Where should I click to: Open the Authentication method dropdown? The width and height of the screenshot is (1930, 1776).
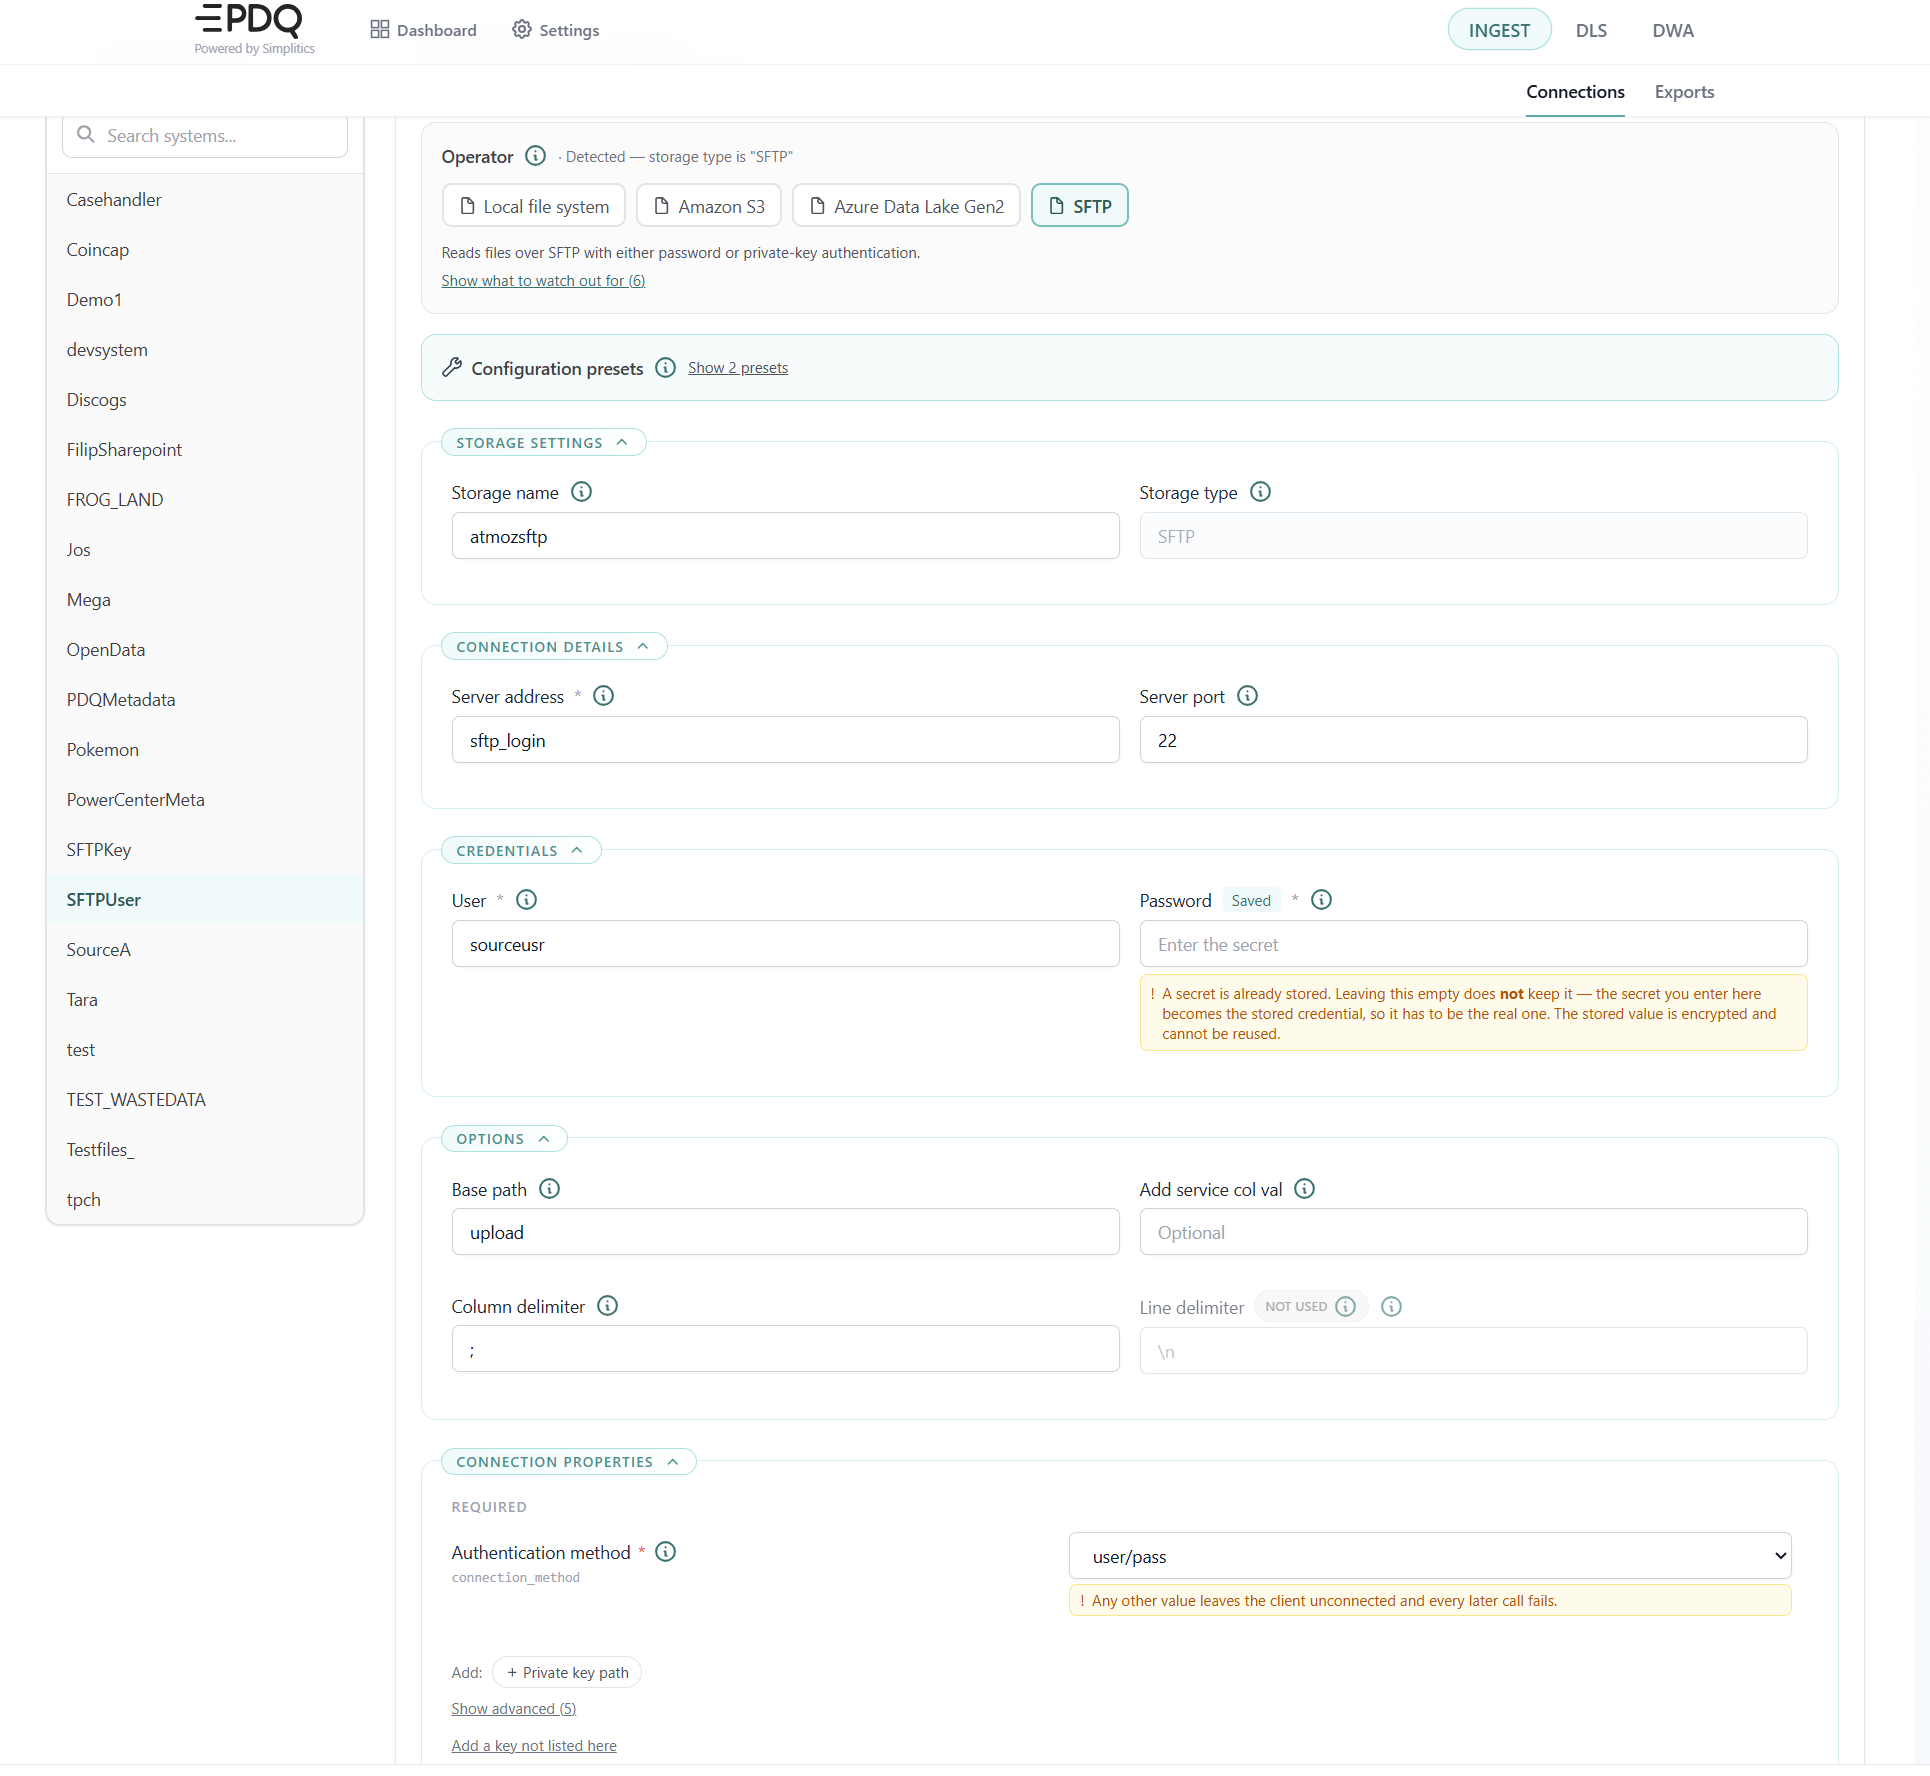(1430, 1556)
